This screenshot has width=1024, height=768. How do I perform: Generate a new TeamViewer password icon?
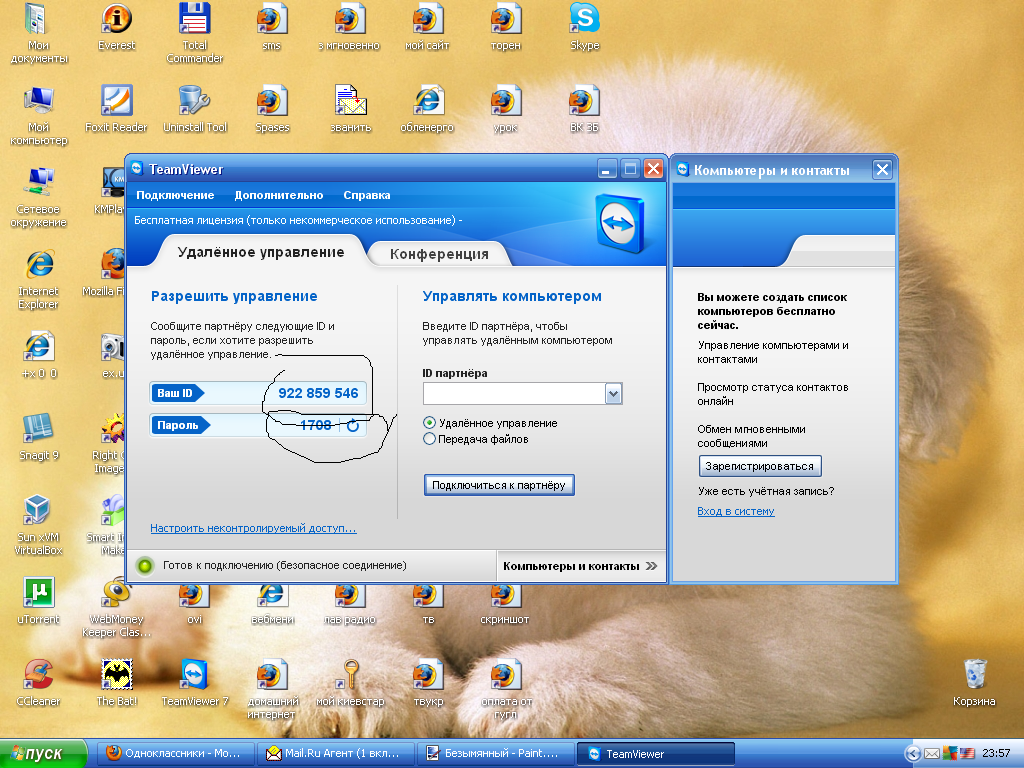(353, 426)
